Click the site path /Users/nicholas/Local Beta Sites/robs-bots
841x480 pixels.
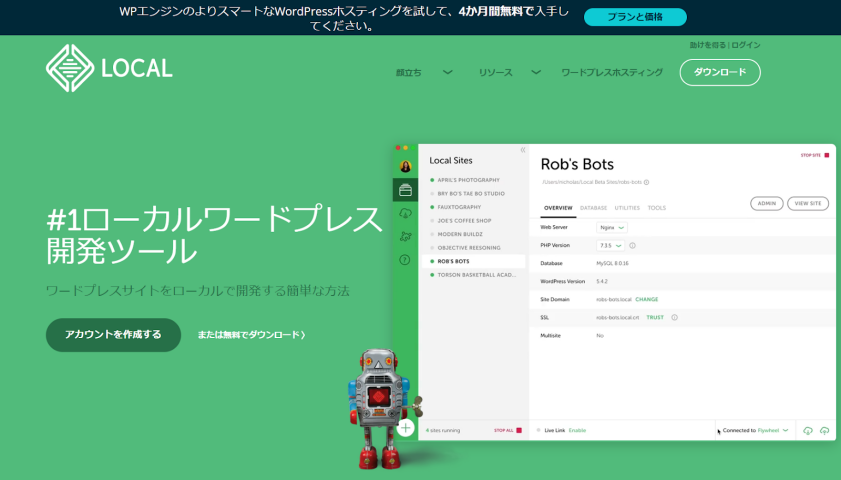point(592,182)
